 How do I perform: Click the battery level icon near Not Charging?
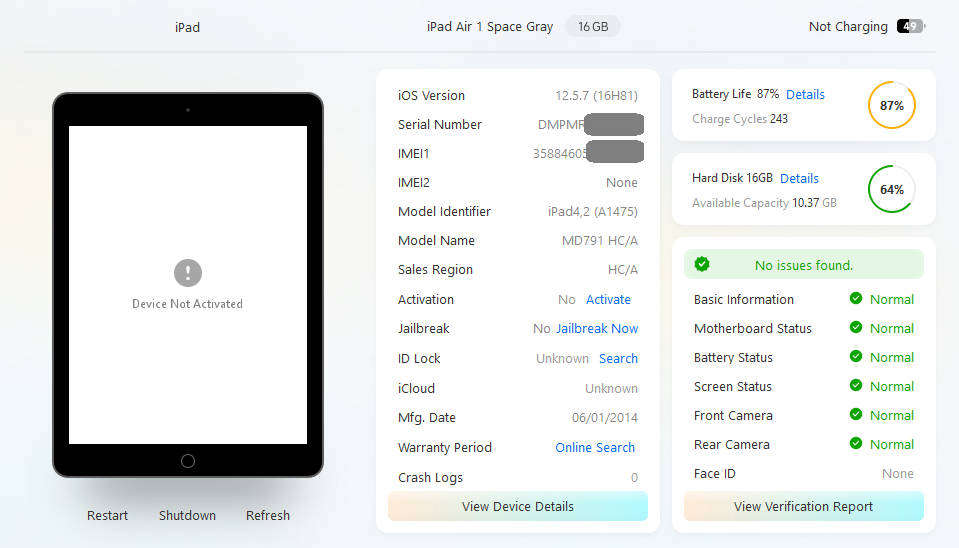tap(911, 26)
